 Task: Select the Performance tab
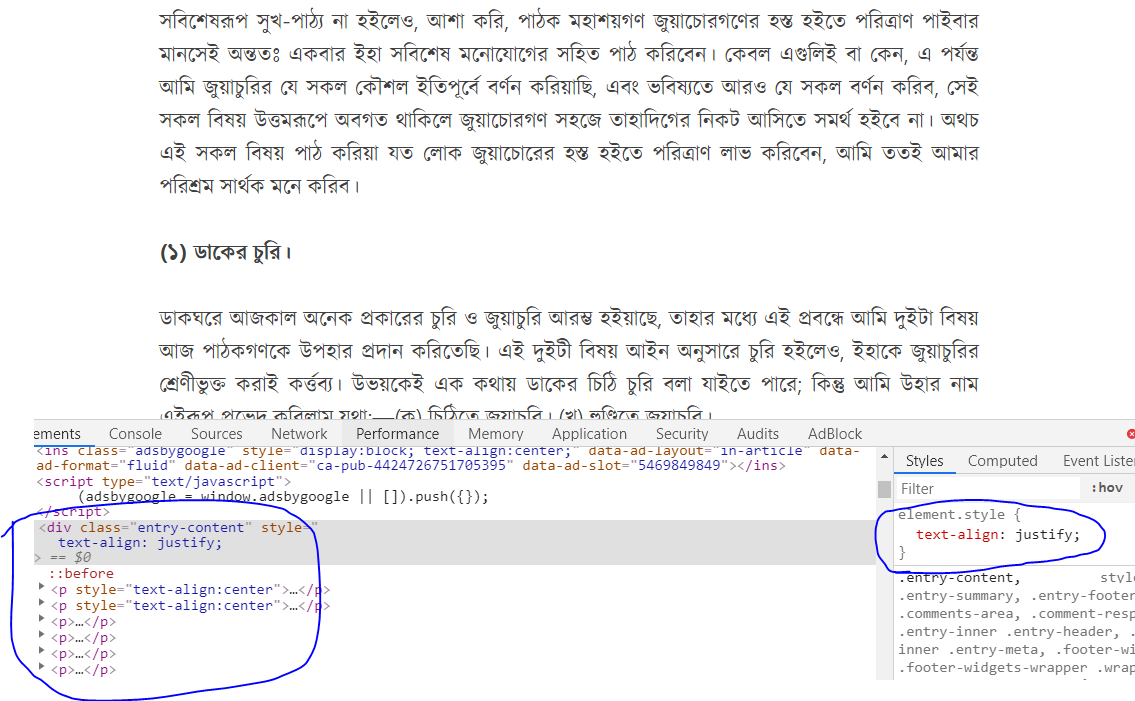click(397, 434)
